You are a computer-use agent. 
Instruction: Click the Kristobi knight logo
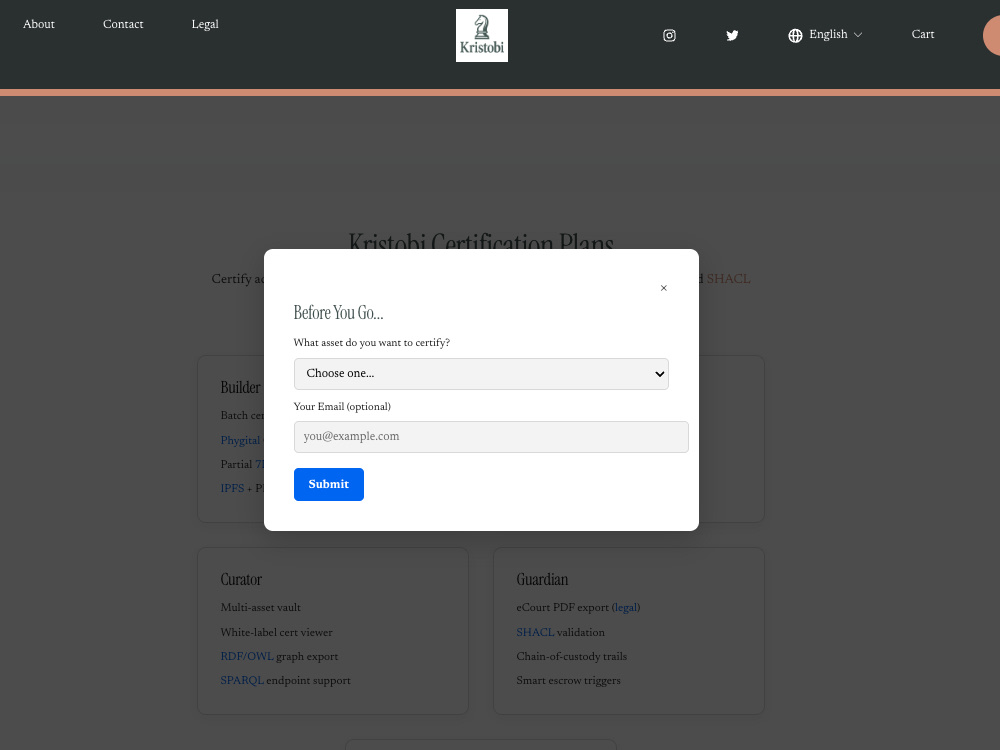pos(482,35)
